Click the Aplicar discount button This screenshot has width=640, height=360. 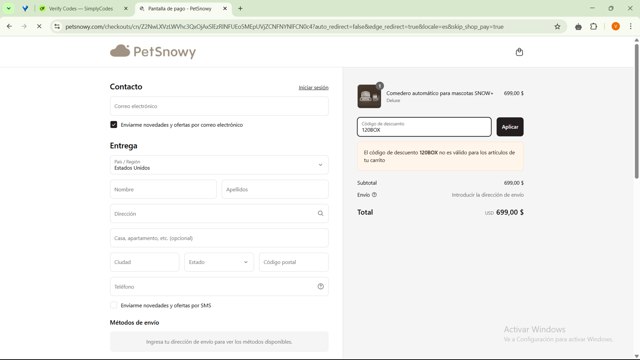[x=510, y=127]
